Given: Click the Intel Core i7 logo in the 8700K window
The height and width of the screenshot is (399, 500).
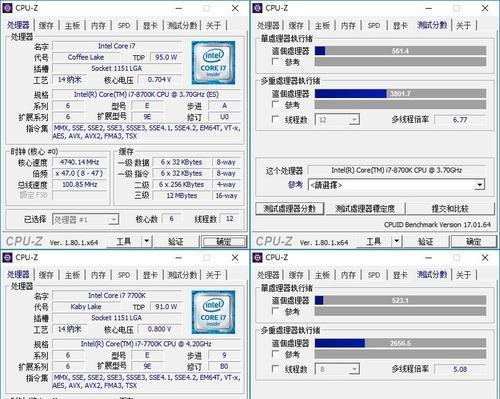Looking at the screenshot, I should (x=213, y=63).
